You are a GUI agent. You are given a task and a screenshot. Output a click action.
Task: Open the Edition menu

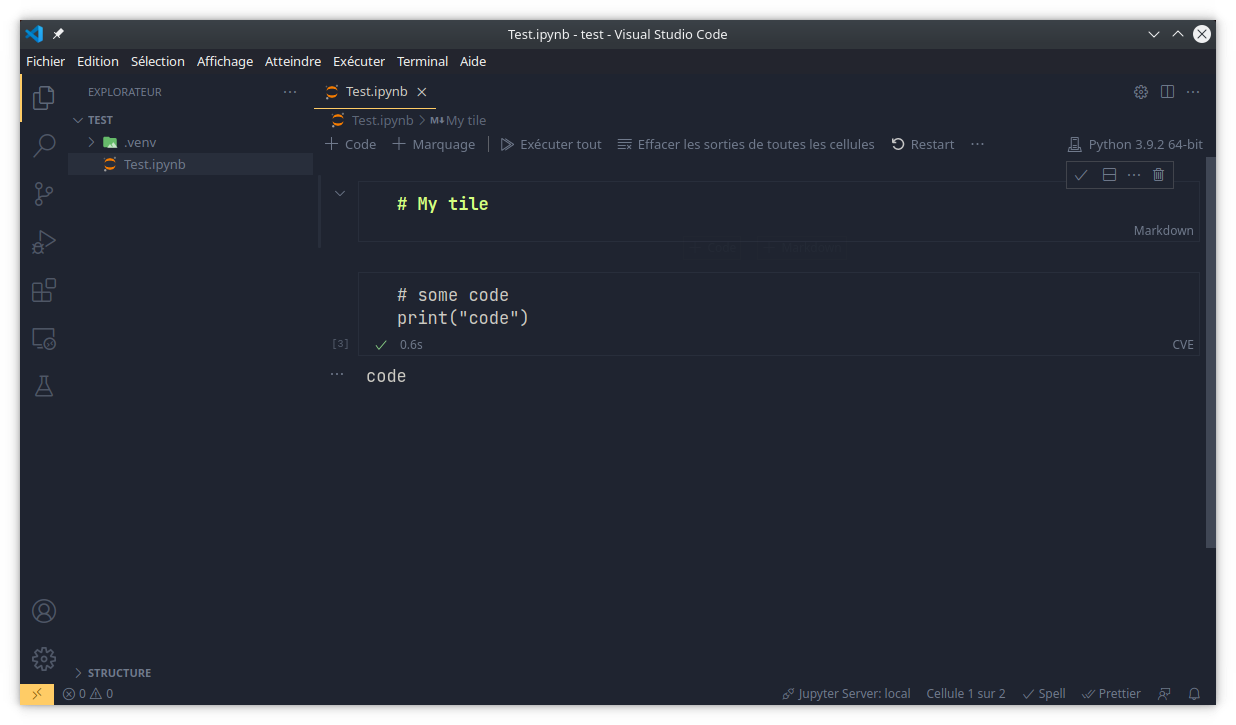tap(98, 61)
